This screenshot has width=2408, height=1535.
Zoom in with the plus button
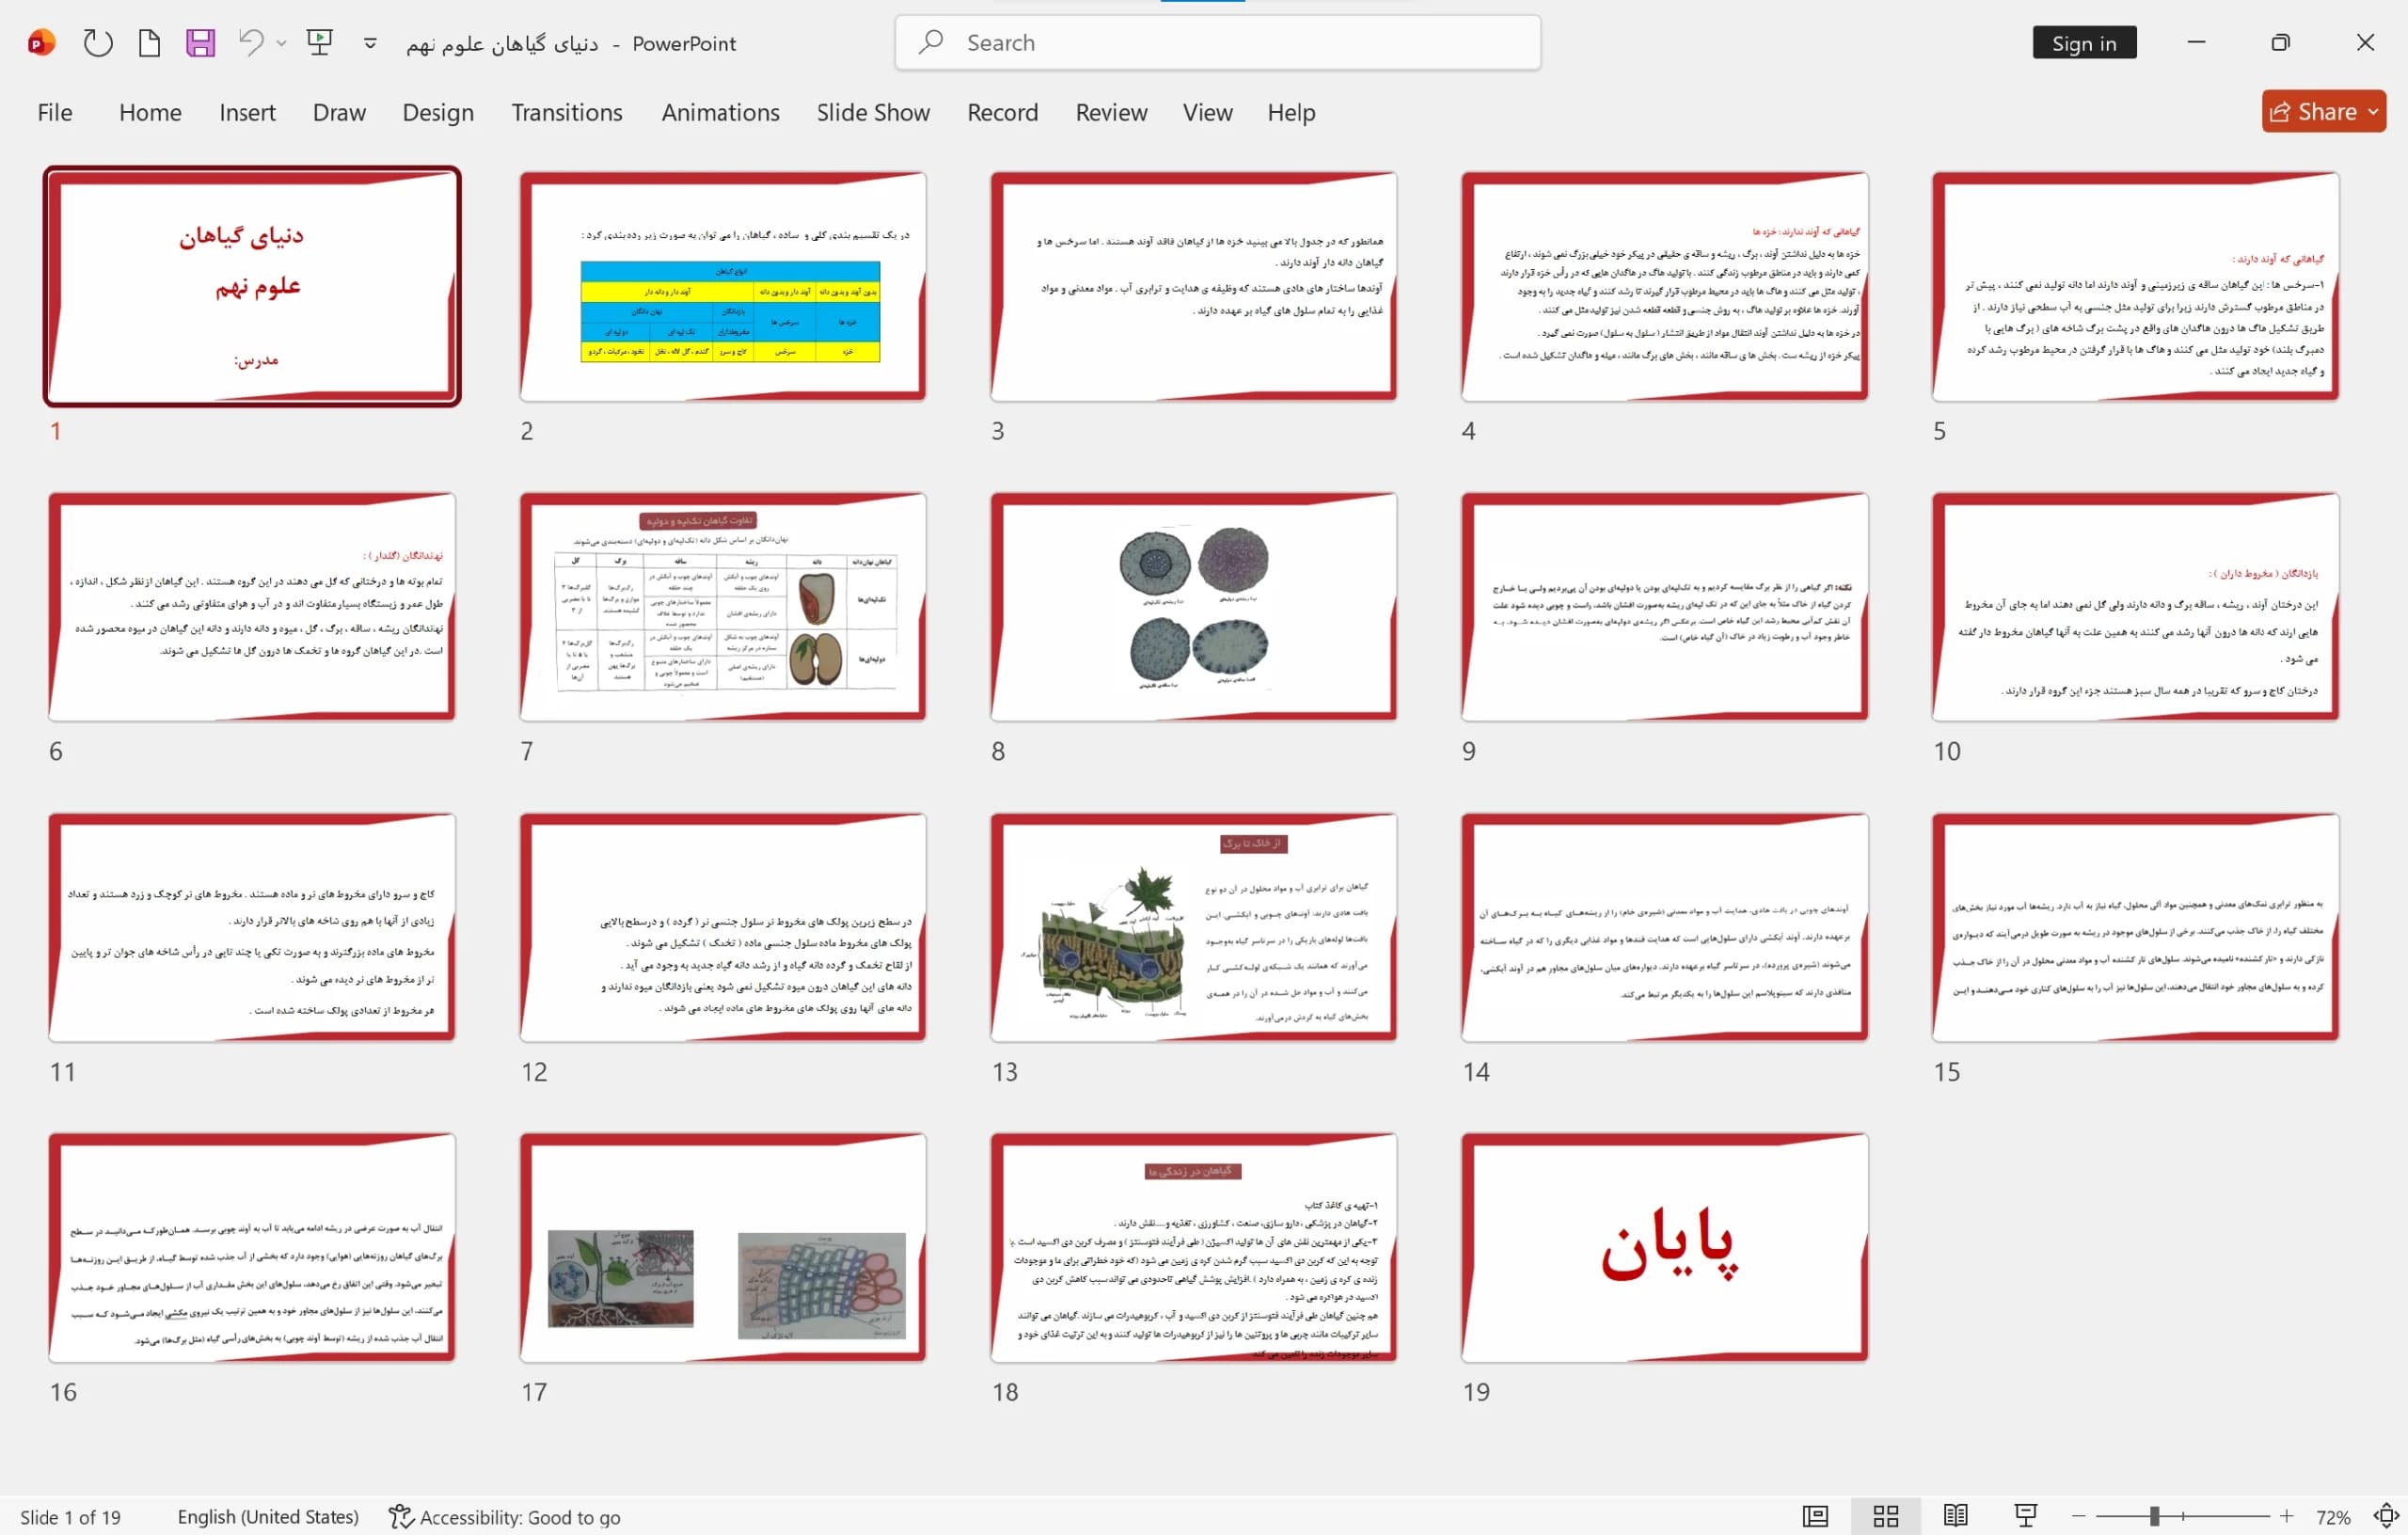pyautogui.click(x=2286, y=1516)
